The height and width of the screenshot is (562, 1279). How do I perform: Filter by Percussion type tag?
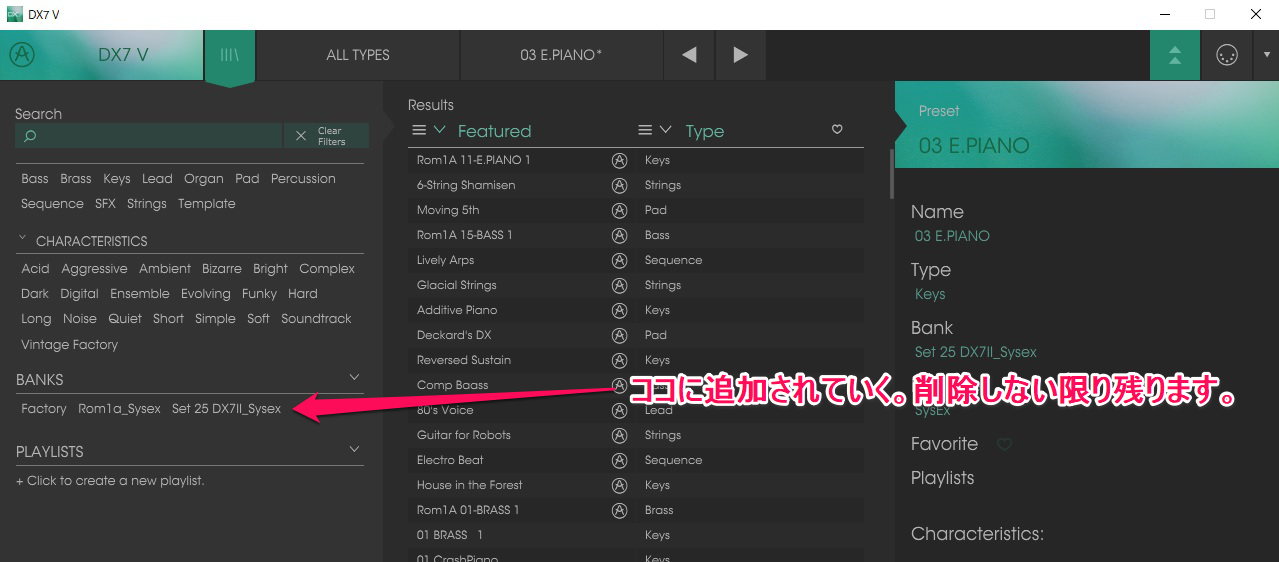pyautogui.click(x=303, y=179)
